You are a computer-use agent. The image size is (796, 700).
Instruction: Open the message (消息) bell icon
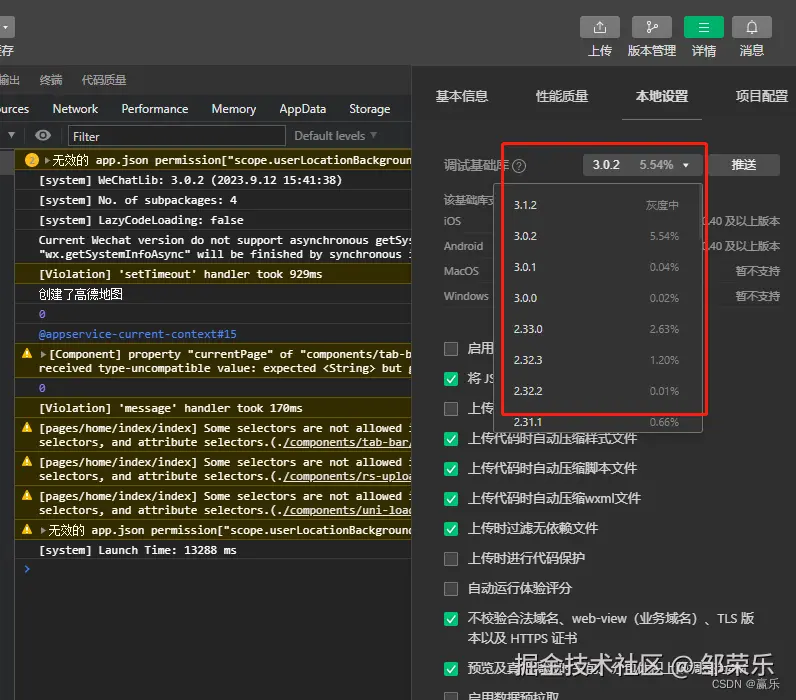(x=752, y=28)
